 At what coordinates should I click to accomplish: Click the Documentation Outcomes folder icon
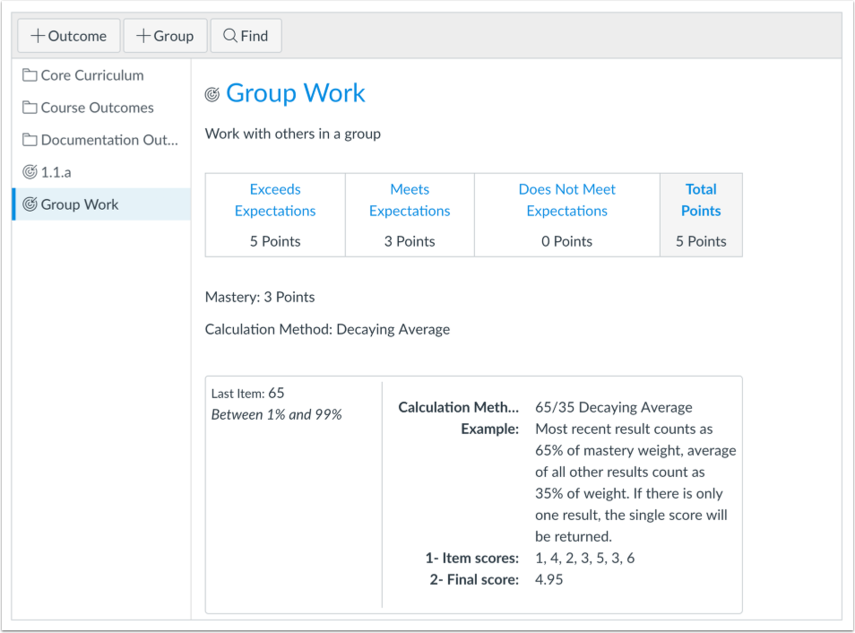tap(29, 140)
